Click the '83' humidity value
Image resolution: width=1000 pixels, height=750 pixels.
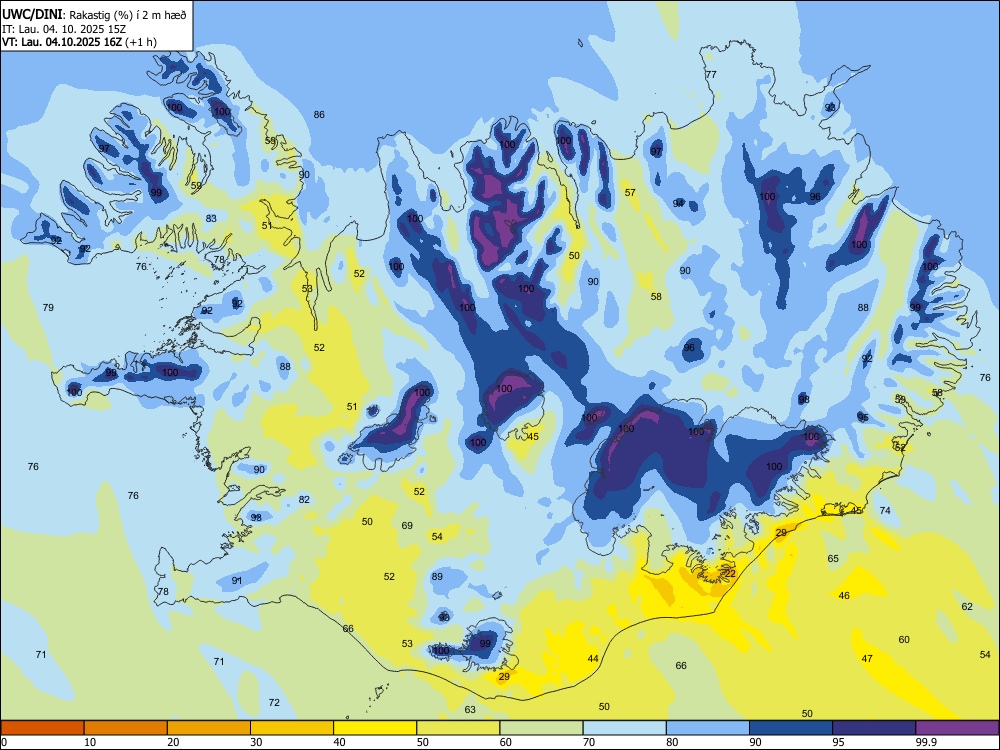click(211, 218)
